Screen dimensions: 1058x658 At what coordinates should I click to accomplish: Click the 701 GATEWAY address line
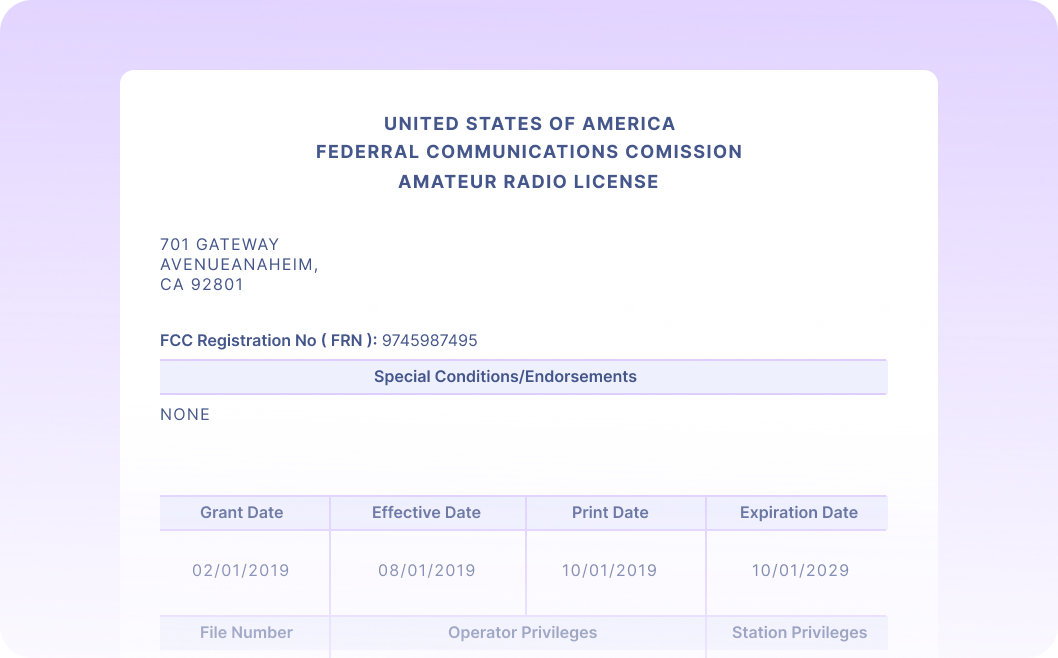tap(220, 244)
